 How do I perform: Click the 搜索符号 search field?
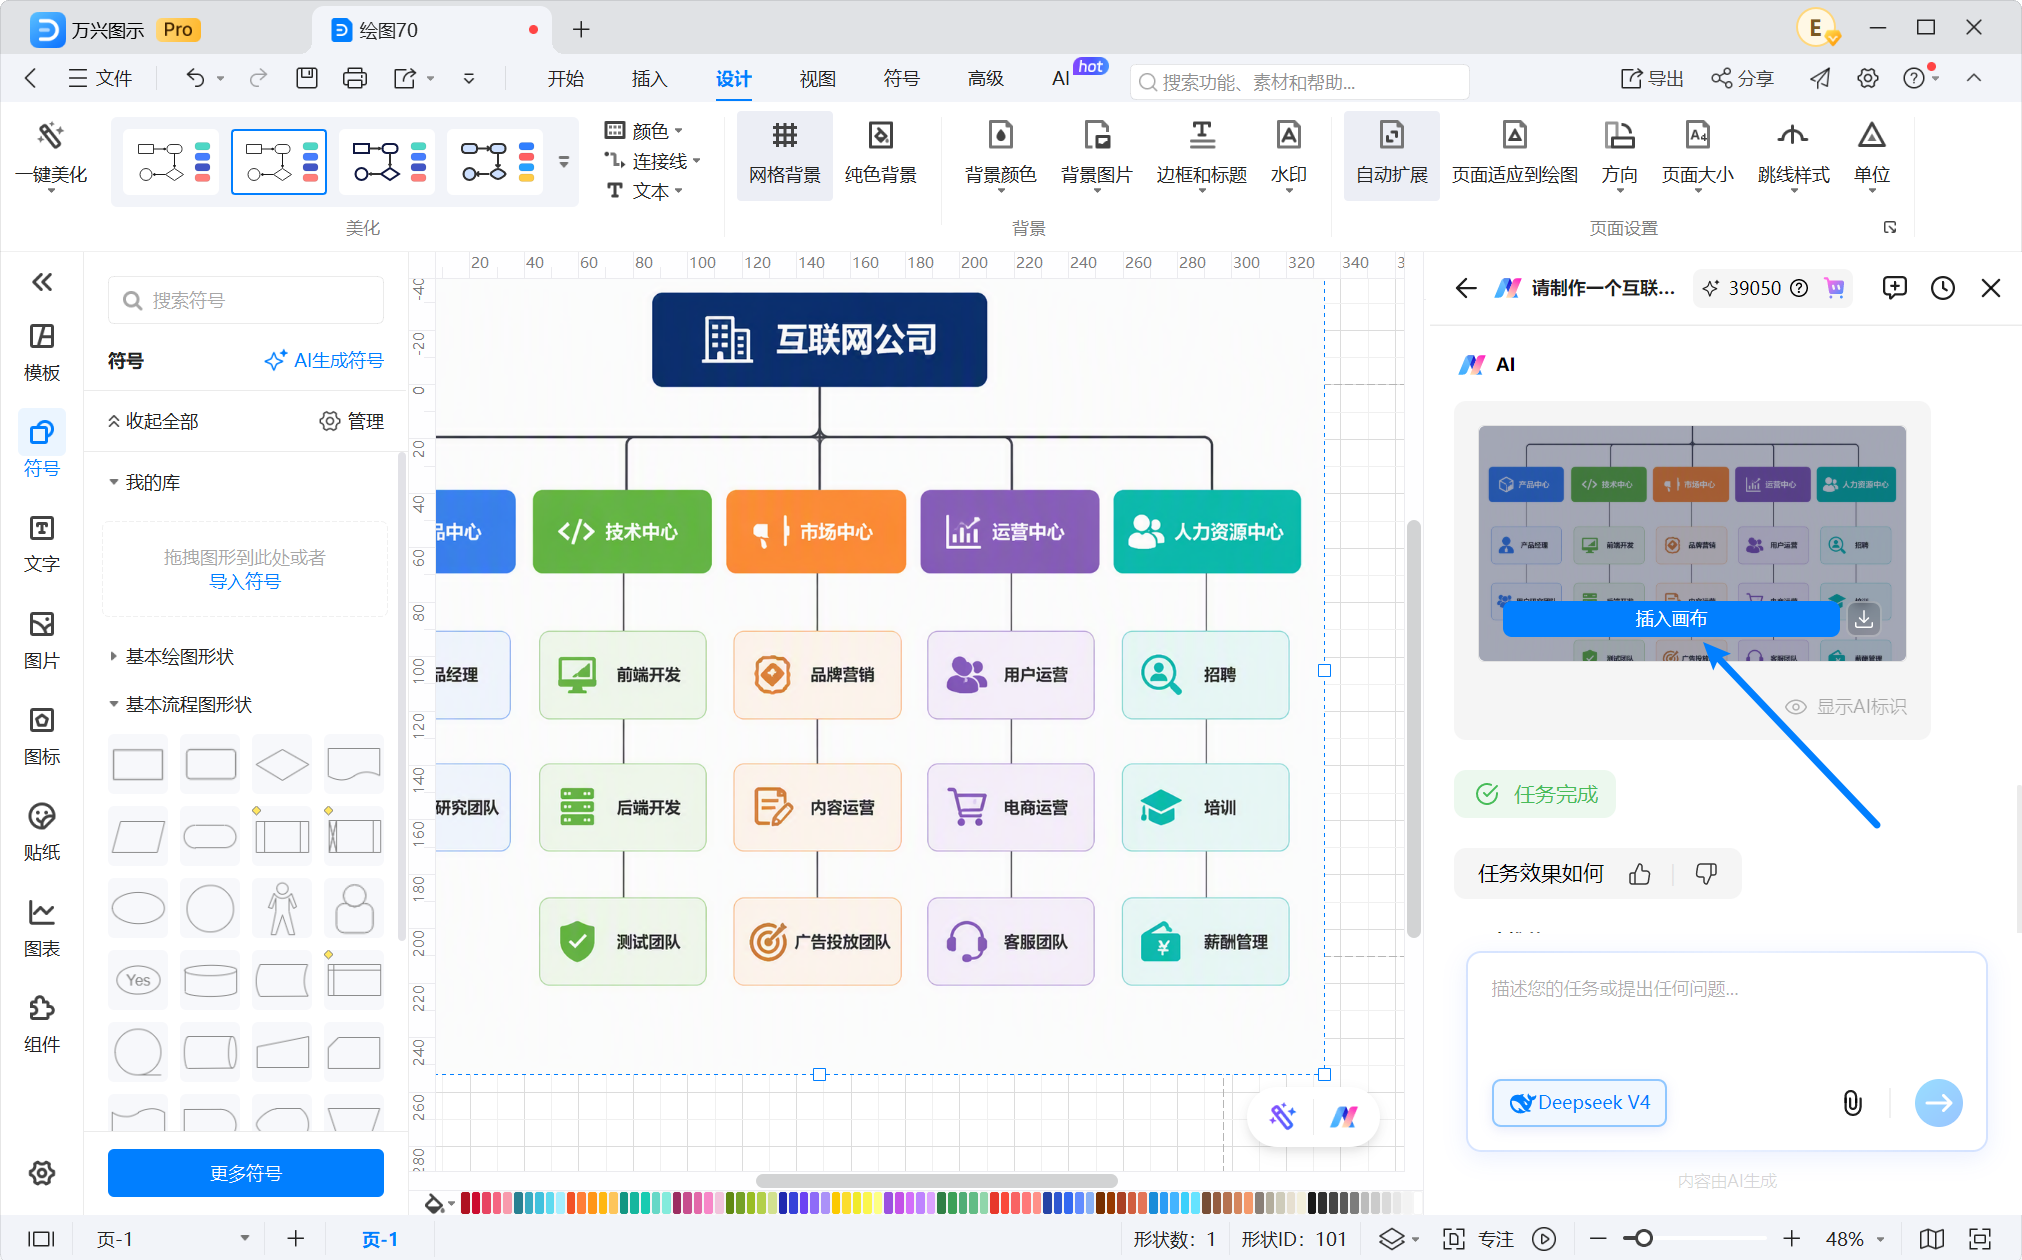point(246,300)
